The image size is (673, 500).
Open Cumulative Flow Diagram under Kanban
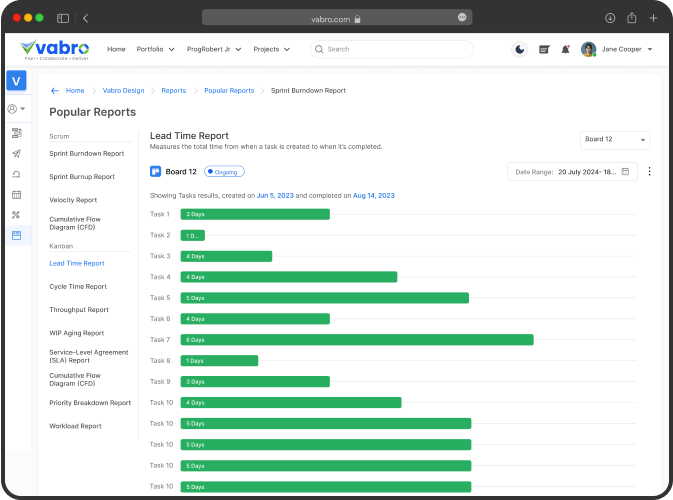[x=75, y=379]
